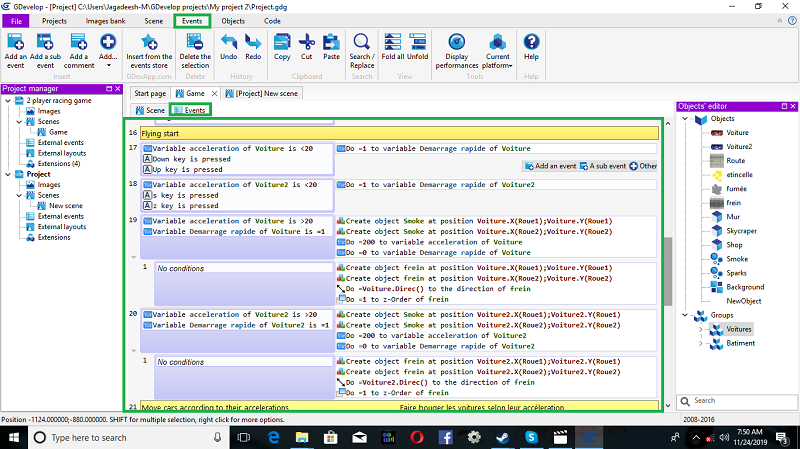Screen dimensions: 800x449
Task: Collapse the Scenes node under 2 player racing game
Action: pyautogui.click(x=18, y=121)
